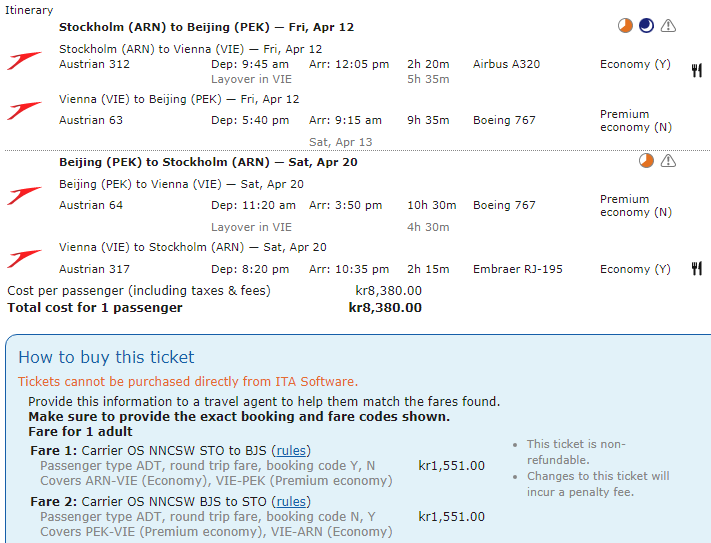Open the rules link for Fare 1
Image resolution: width=711 pixels, height=543 pixels.
[x=291, y=450]
